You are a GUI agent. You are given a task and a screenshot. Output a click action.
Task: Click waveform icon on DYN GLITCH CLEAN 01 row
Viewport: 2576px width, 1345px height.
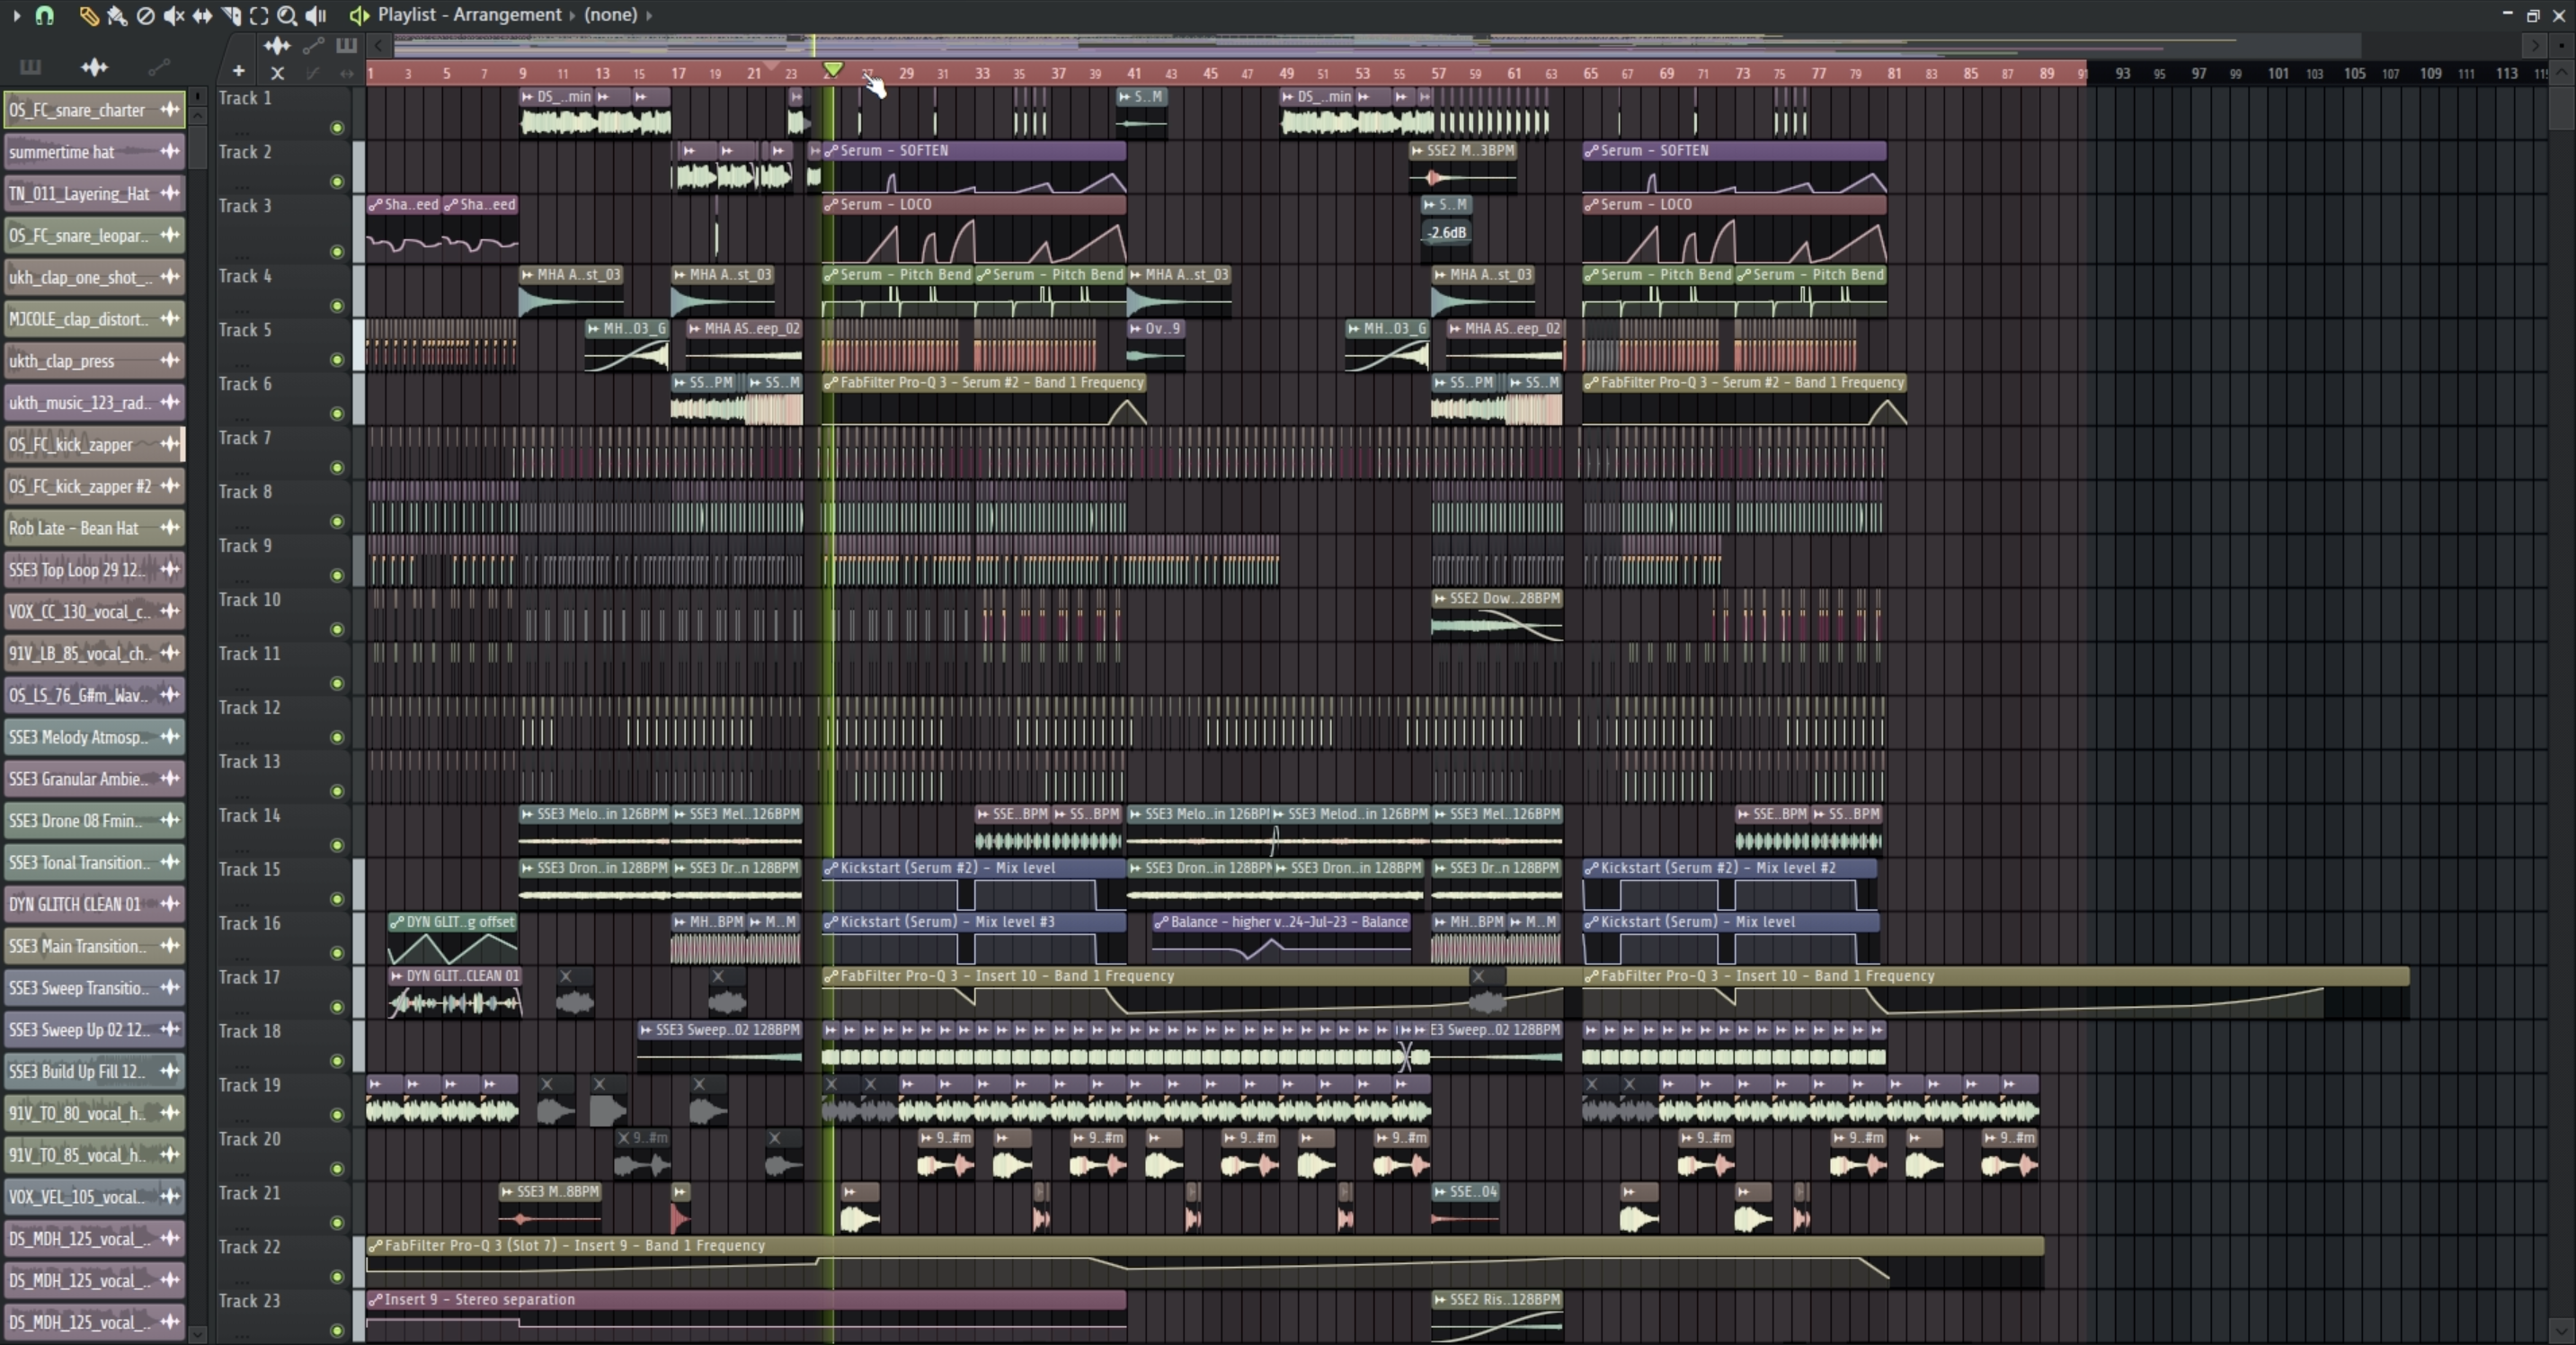point(170,904)
